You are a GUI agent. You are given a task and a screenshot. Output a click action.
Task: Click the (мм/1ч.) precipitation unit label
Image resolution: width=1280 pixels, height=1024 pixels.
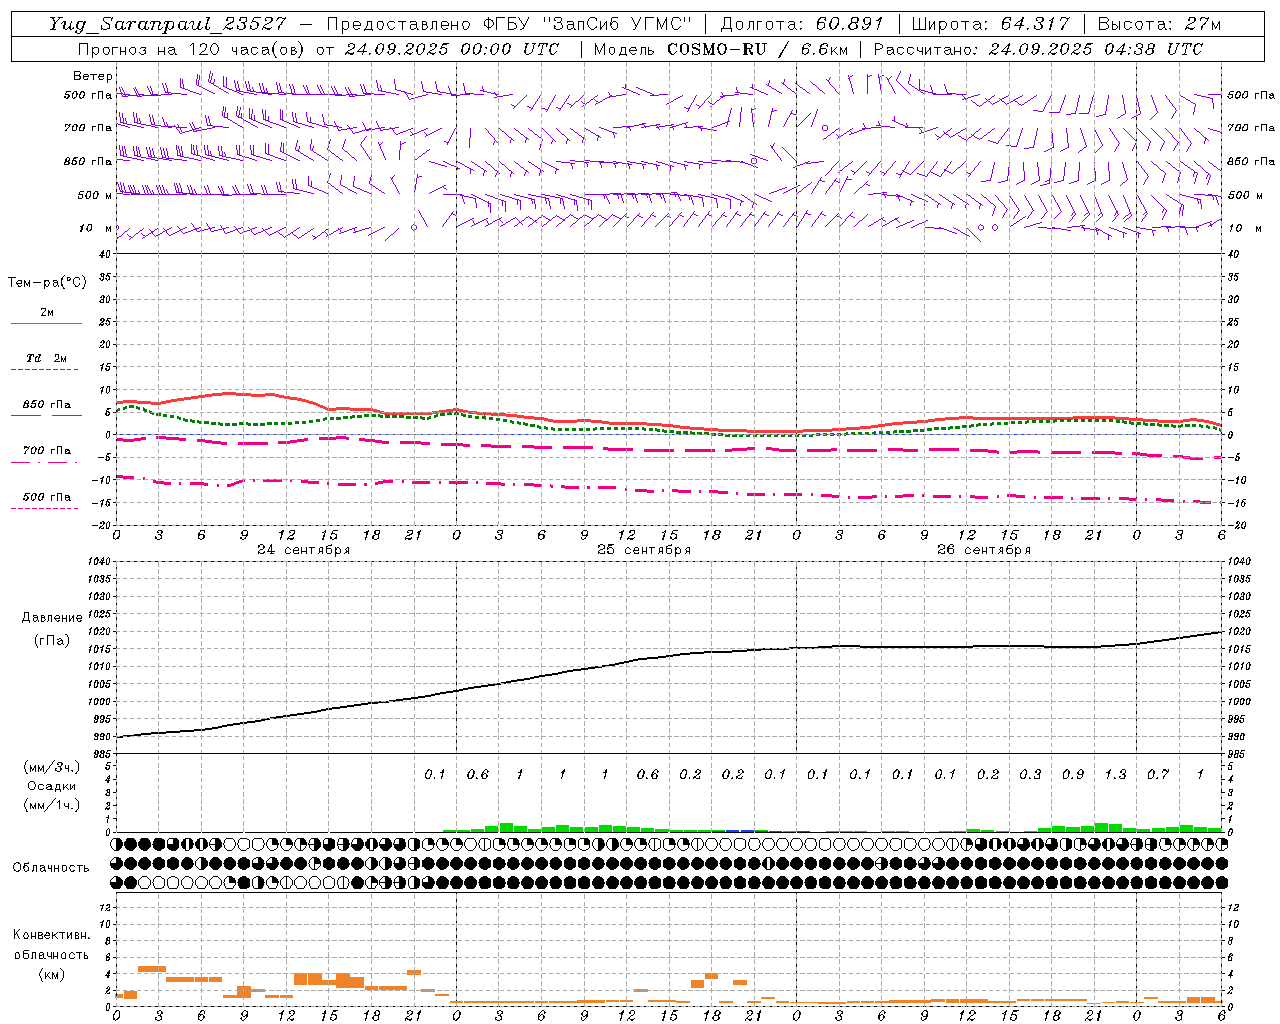(52, 805)
